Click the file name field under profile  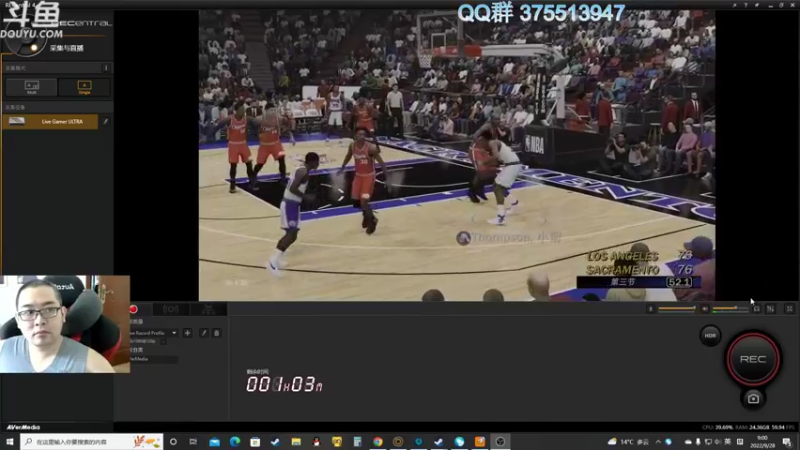click(153, 359)
